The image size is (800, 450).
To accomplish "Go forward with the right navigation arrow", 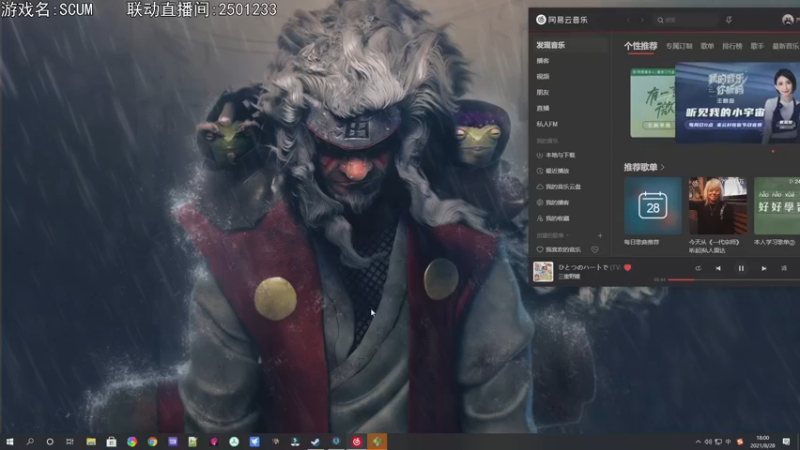I will [x=642, y=20].
